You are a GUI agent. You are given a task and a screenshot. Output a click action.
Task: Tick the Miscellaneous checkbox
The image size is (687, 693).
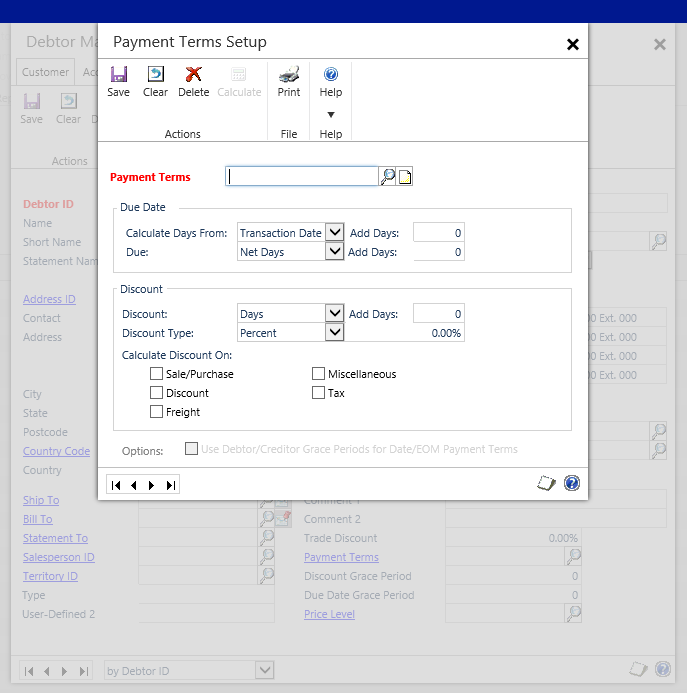[319, 374]
